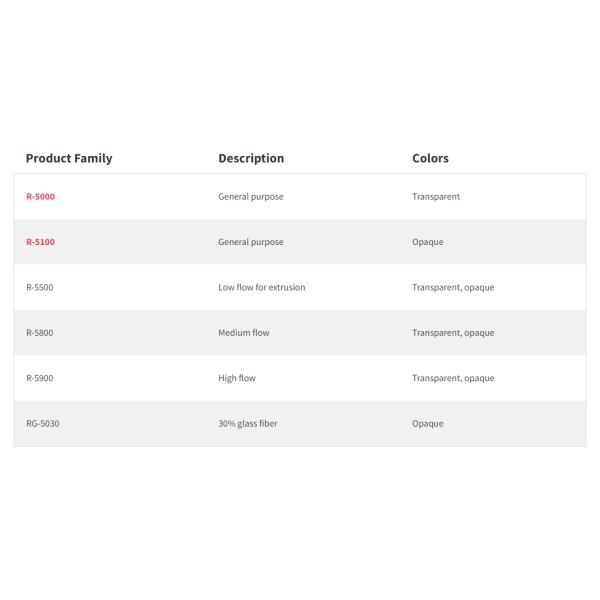Open the R-5100 product family link
The width and height of the screenshot is (600, 600).
[x=40, y=242]
